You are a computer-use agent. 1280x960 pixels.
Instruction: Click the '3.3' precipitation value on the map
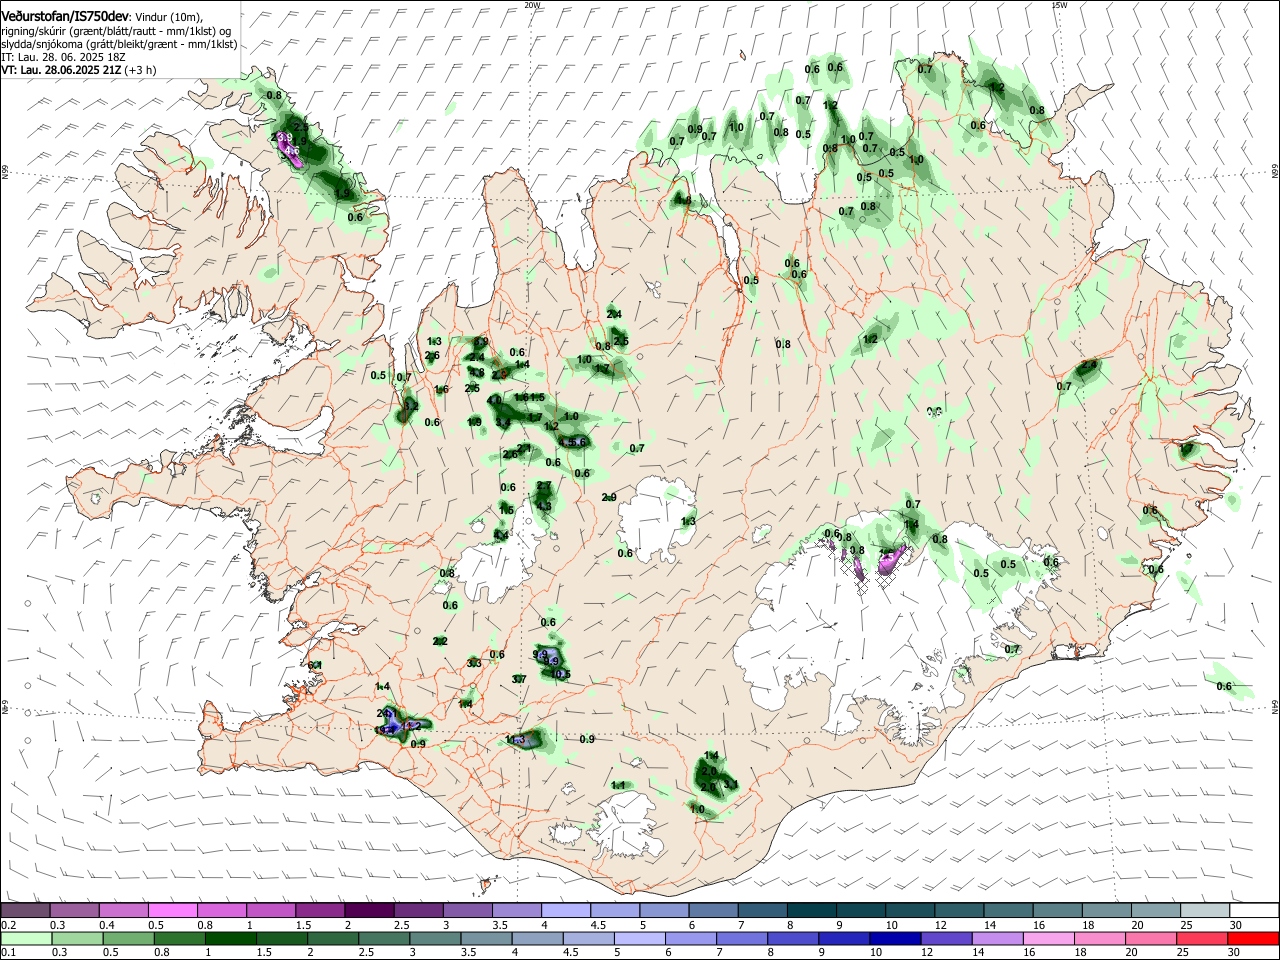[475, 663]
